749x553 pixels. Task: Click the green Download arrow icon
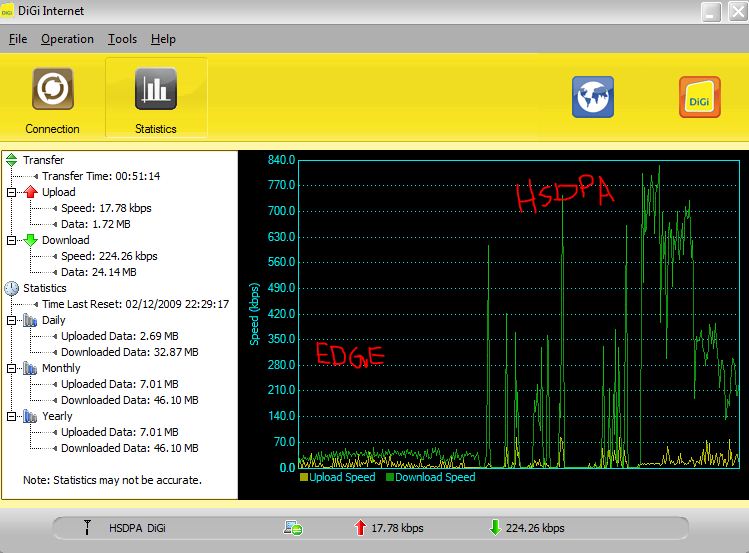pos(31,240)
